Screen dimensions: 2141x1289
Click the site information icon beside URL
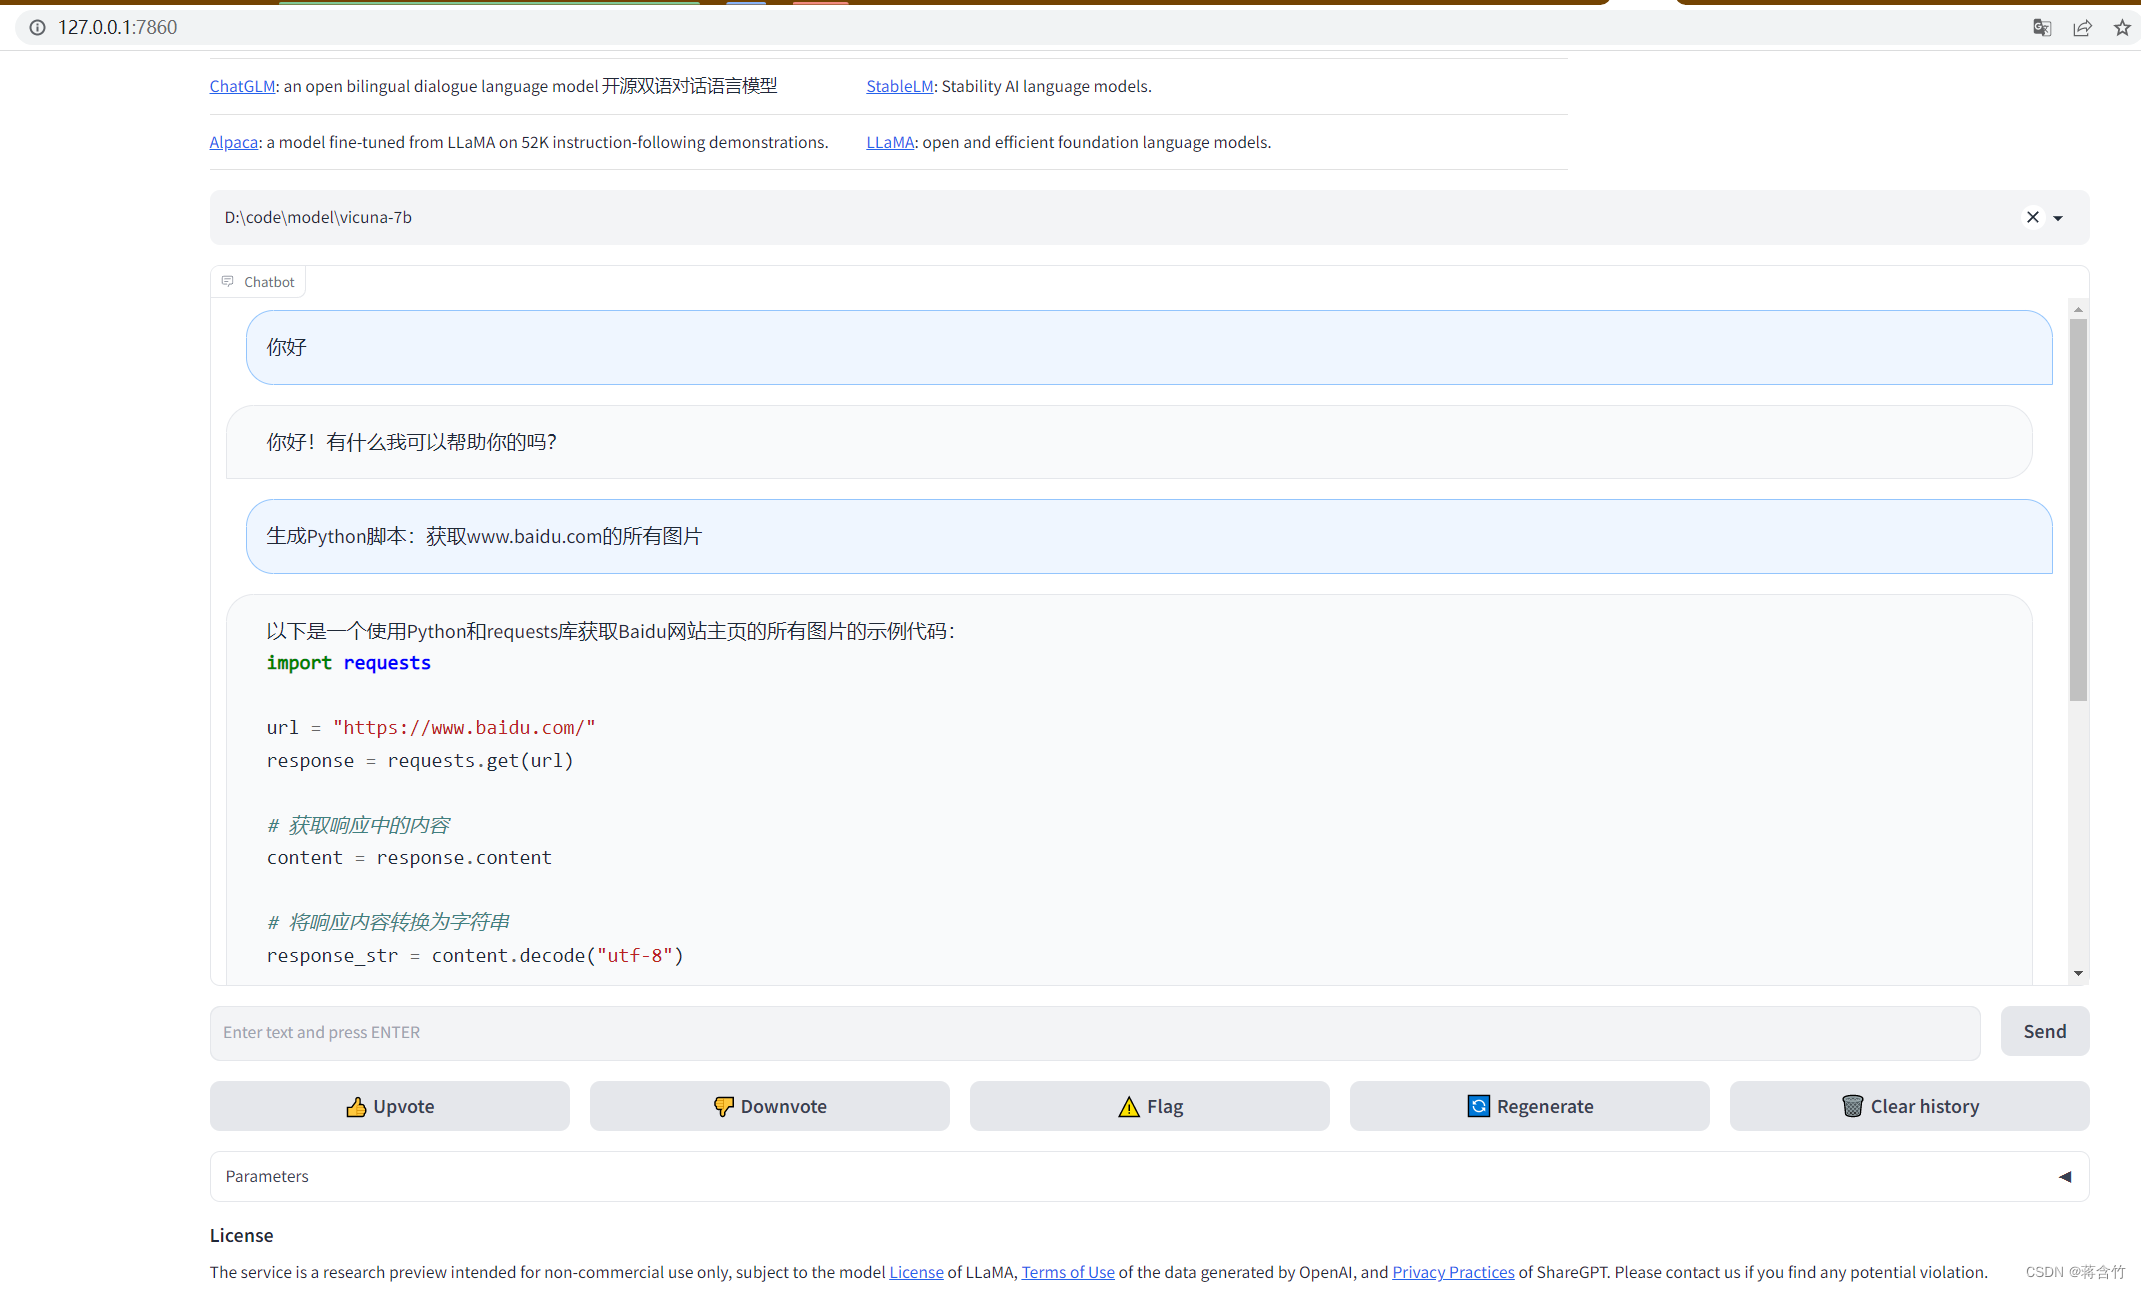tap(37, 28)
